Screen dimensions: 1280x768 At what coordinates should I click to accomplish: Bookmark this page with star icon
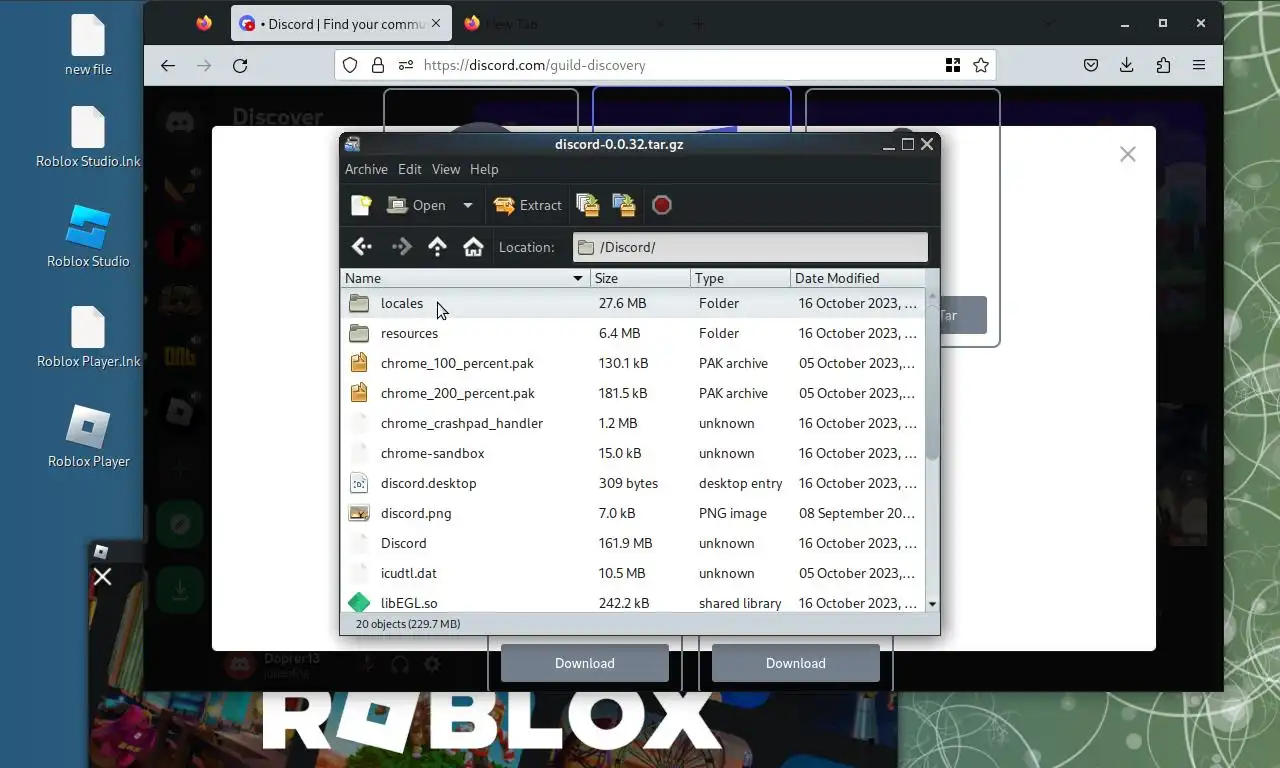[981, 65]
